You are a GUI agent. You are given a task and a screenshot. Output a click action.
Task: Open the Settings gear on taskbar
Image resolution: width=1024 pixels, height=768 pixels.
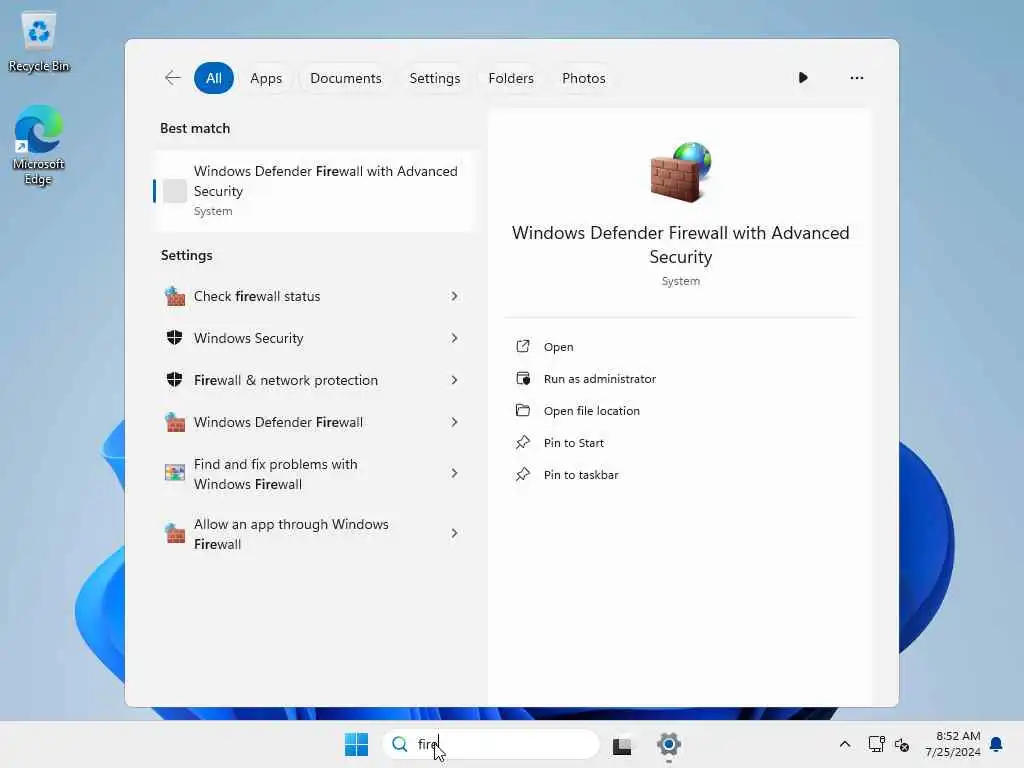pos(669,744)
